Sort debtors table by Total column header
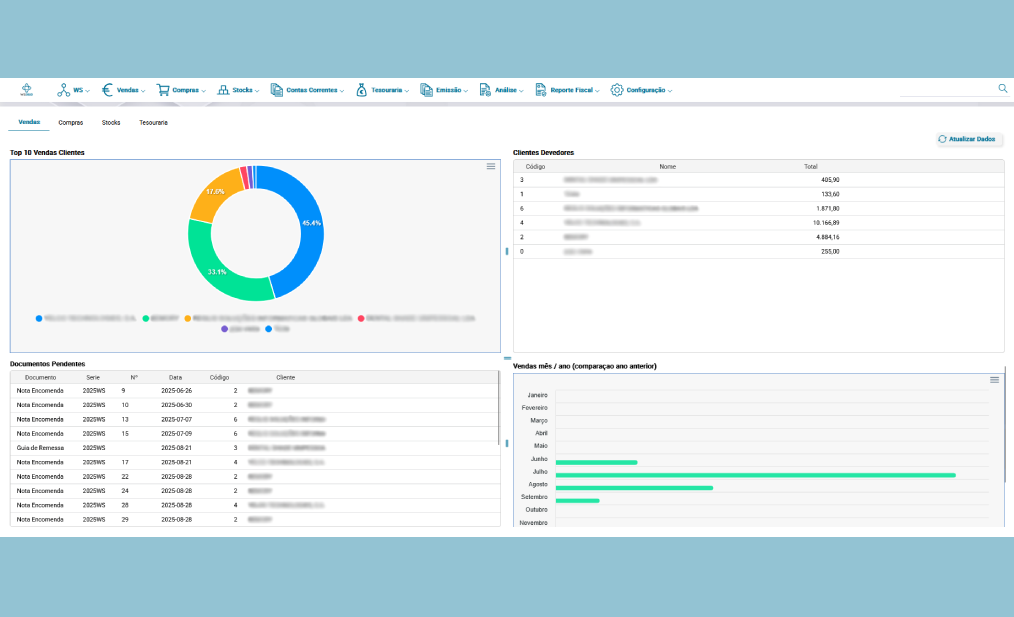 coord(810,166)
